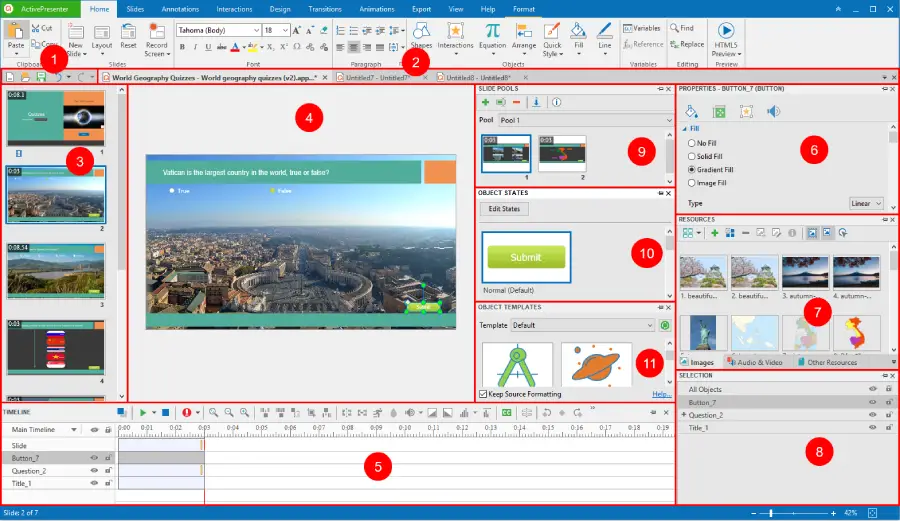Open the Audio tab icon in Properties pane
Image resolution: width=900 pixels, height=521 pixels.
(x=773, y=111)
